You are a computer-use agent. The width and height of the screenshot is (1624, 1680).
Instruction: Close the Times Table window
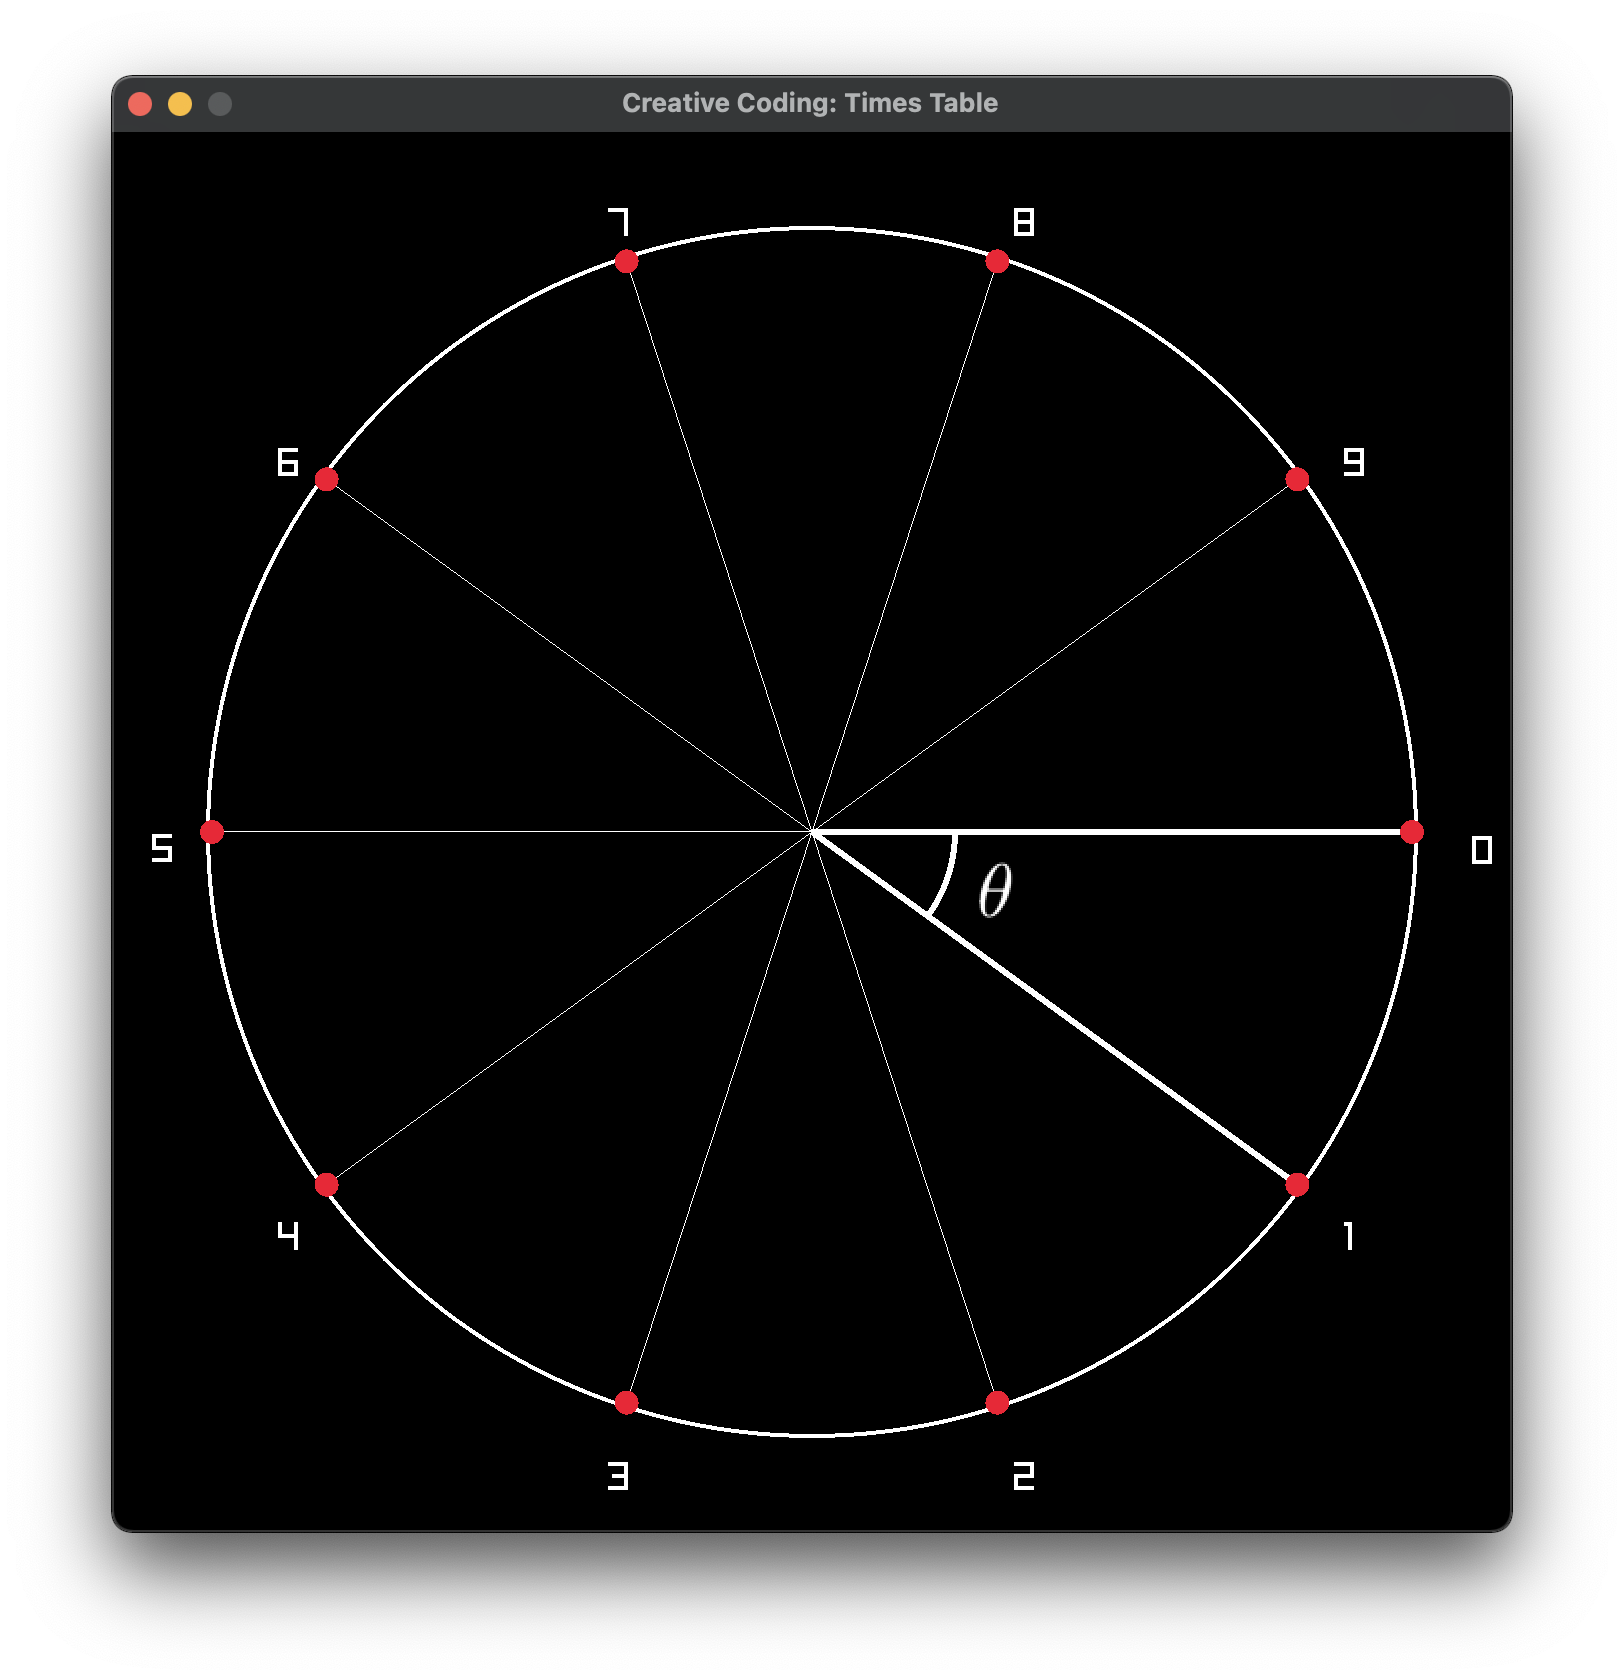click(140, 104)
